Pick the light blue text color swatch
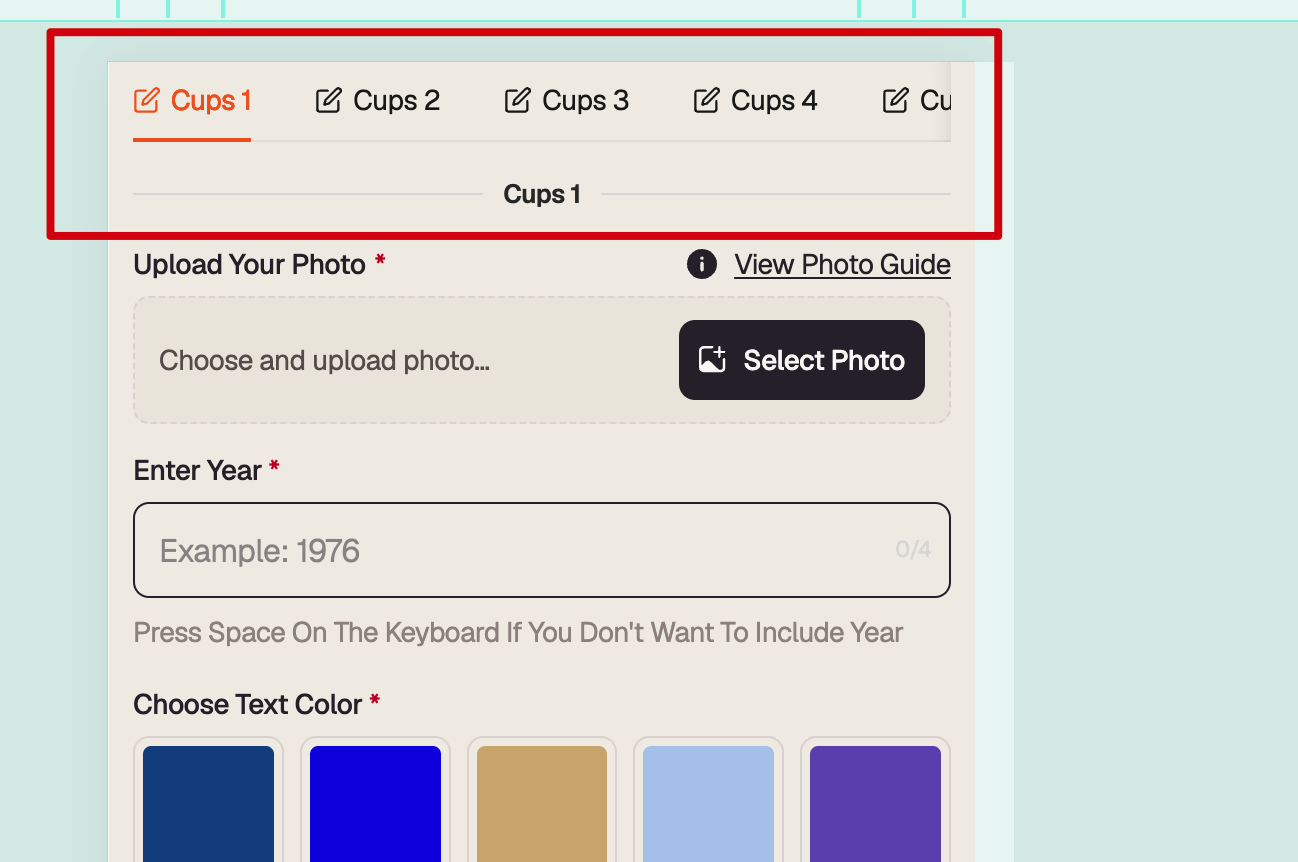The height and width of the screenshot is (862, 1298). (708, 803)
